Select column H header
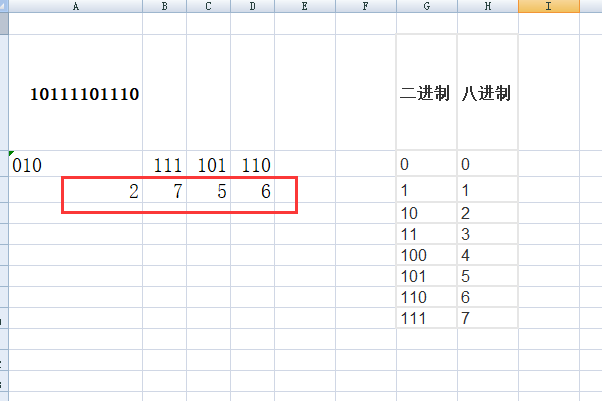This screenshot has height=401, width=602. click(488, 6)
